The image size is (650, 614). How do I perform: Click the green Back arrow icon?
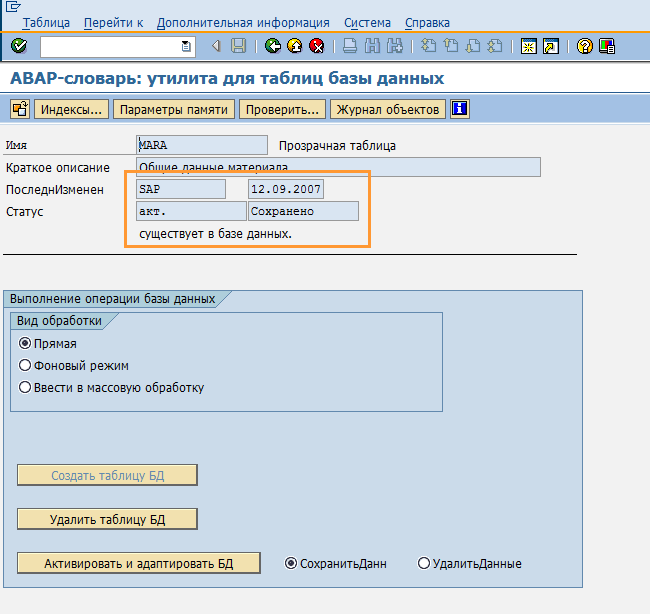272,46
